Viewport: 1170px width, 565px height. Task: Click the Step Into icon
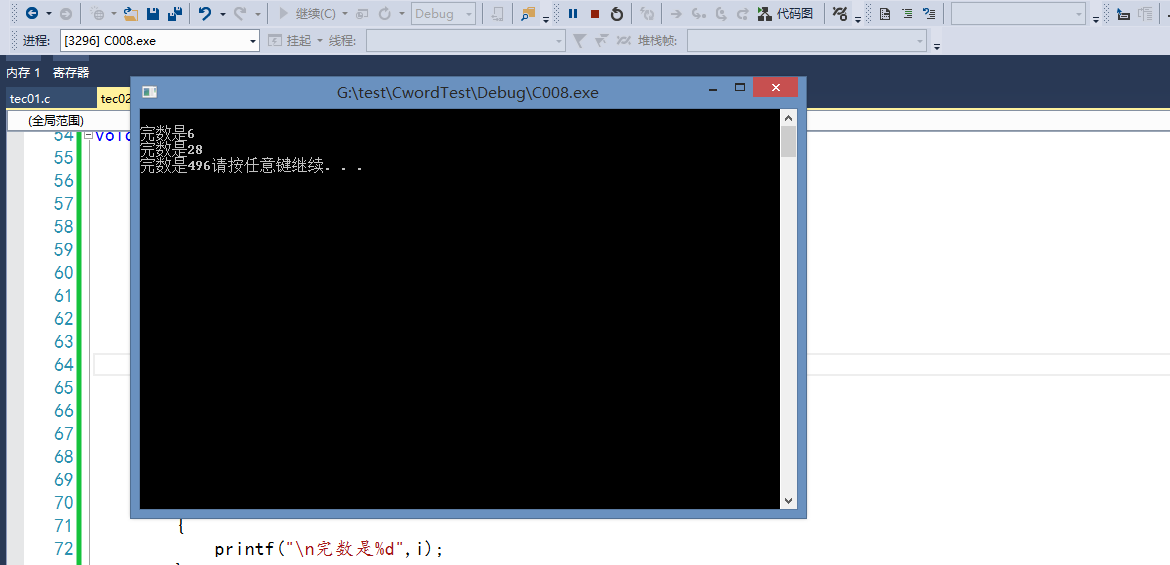click(698, 13)
